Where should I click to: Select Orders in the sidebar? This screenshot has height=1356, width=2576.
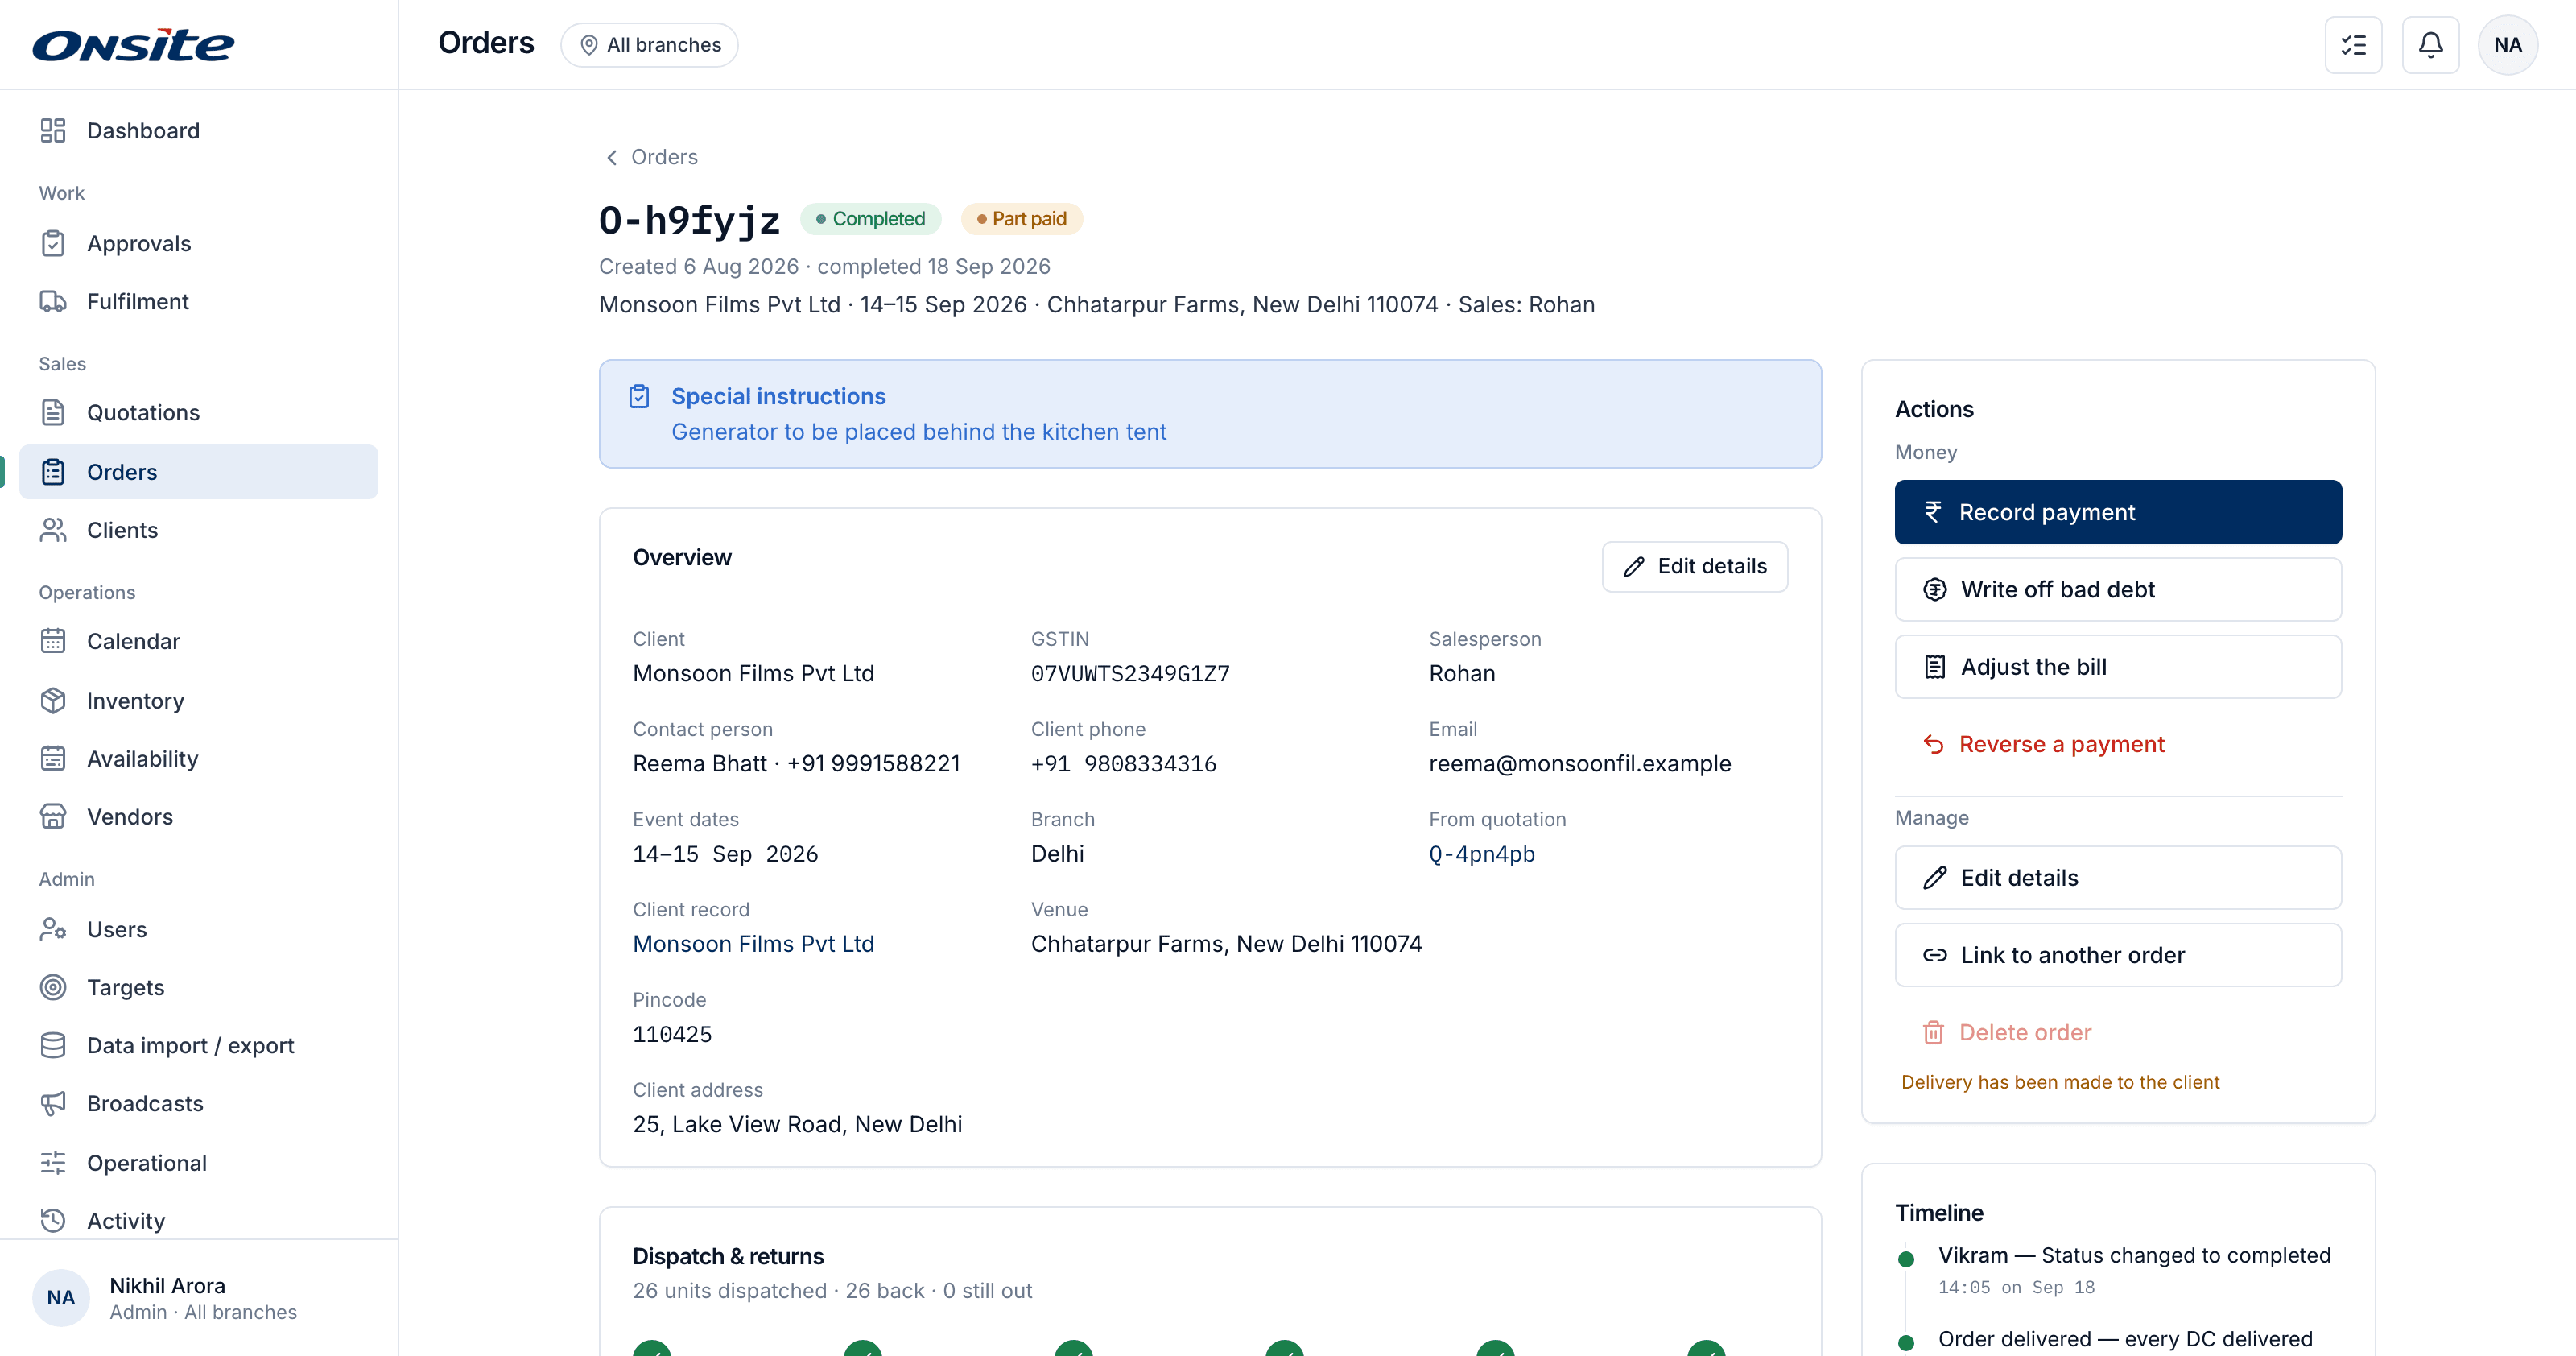pos(198,471)
